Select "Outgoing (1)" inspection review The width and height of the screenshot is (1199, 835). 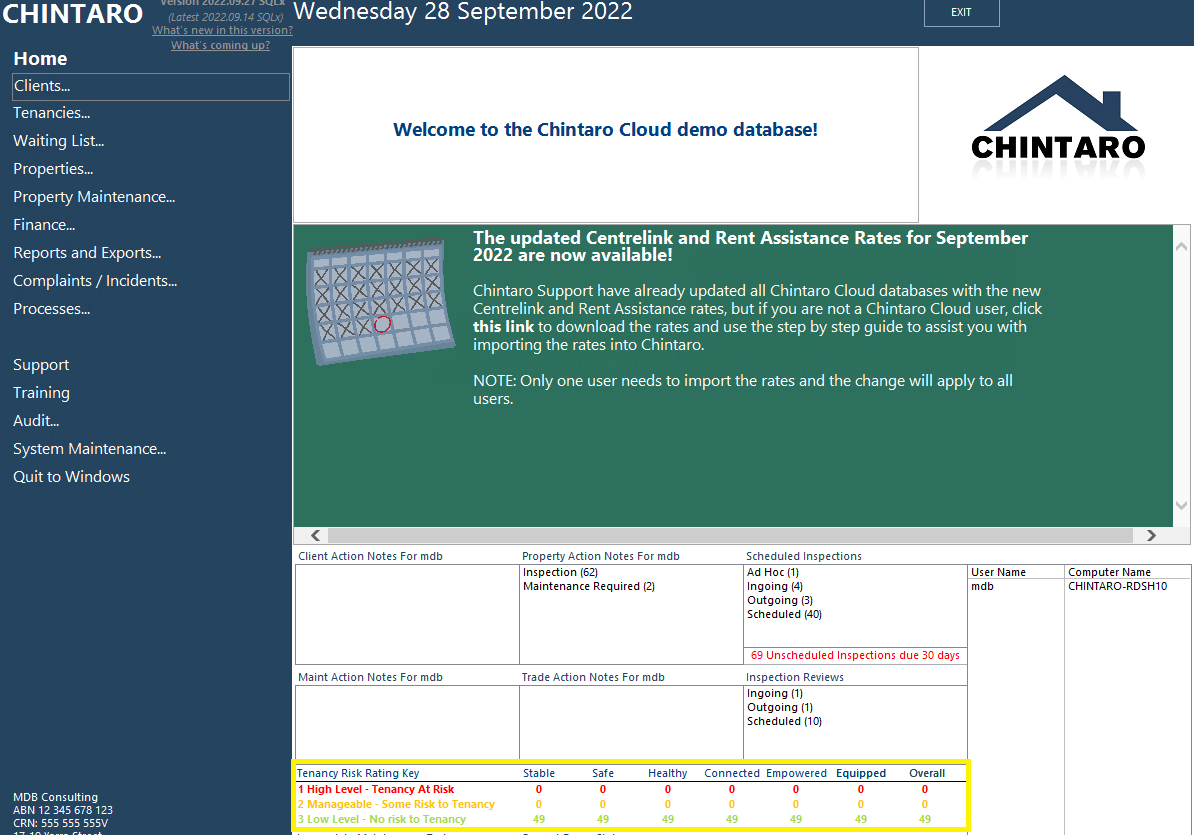click(x=780, y=707)
